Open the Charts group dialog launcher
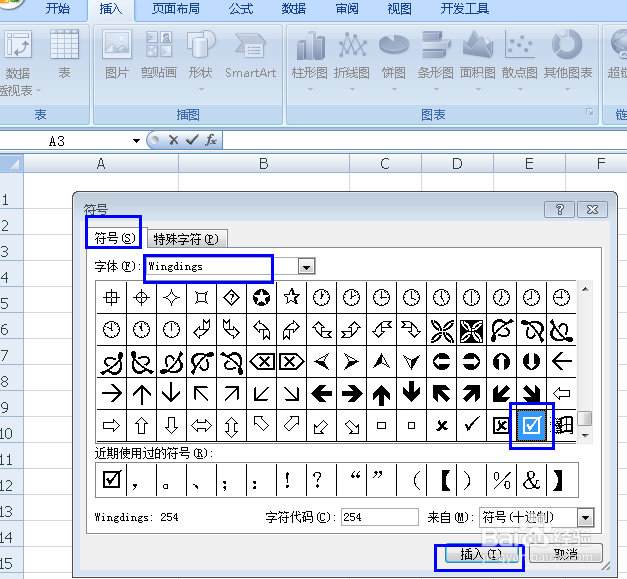 (589, 112)
